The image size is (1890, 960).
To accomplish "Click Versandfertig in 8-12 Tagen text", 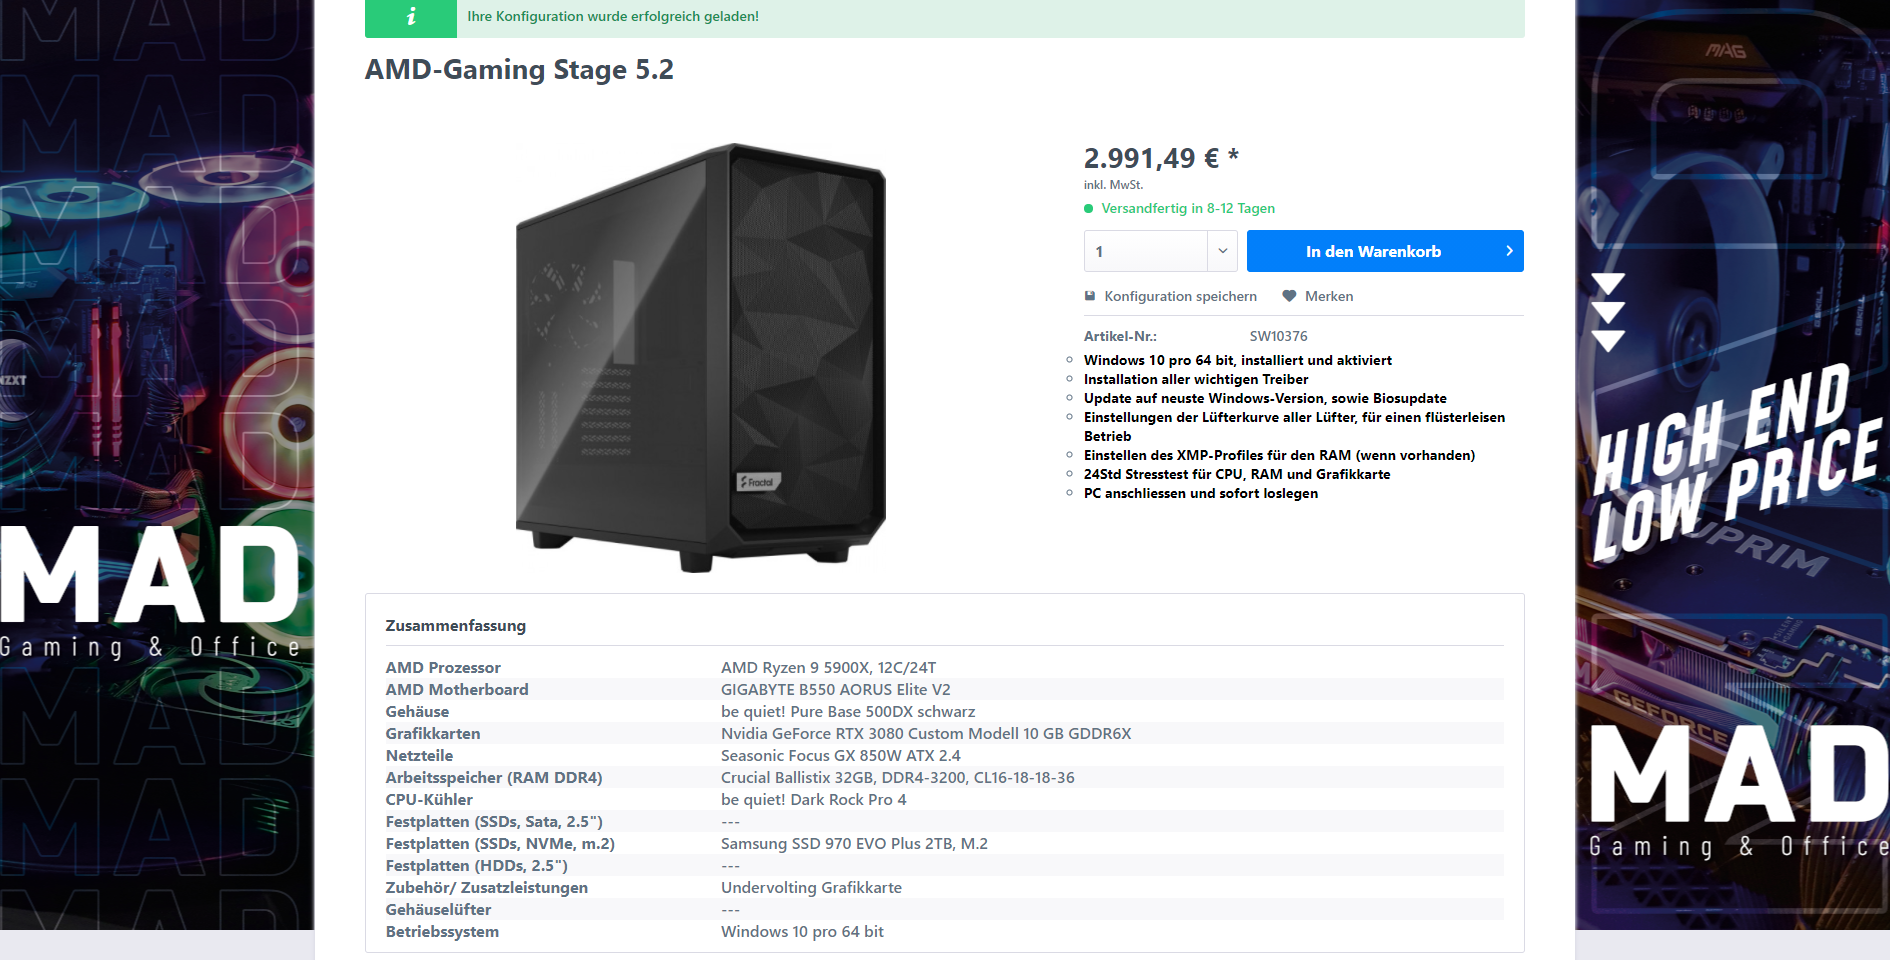I will (1188, 208).
